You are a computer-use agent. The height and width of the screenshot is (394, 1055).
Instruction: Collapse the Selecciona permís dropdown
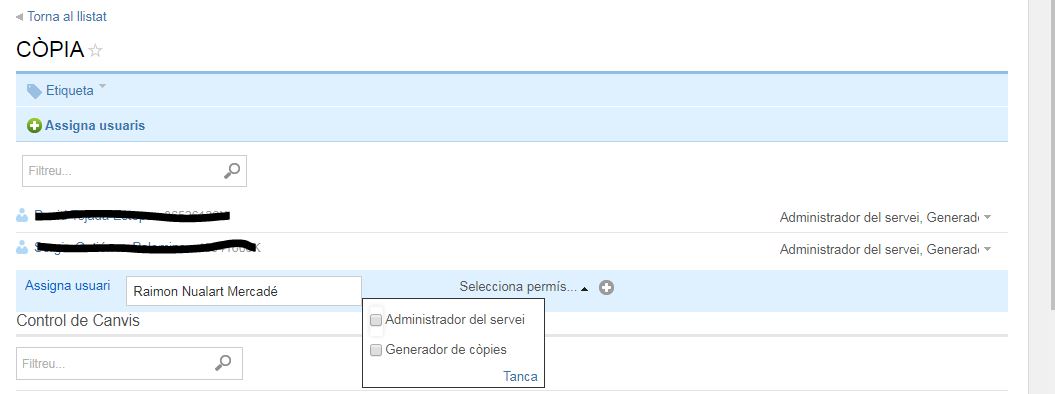tap(584, 288)
